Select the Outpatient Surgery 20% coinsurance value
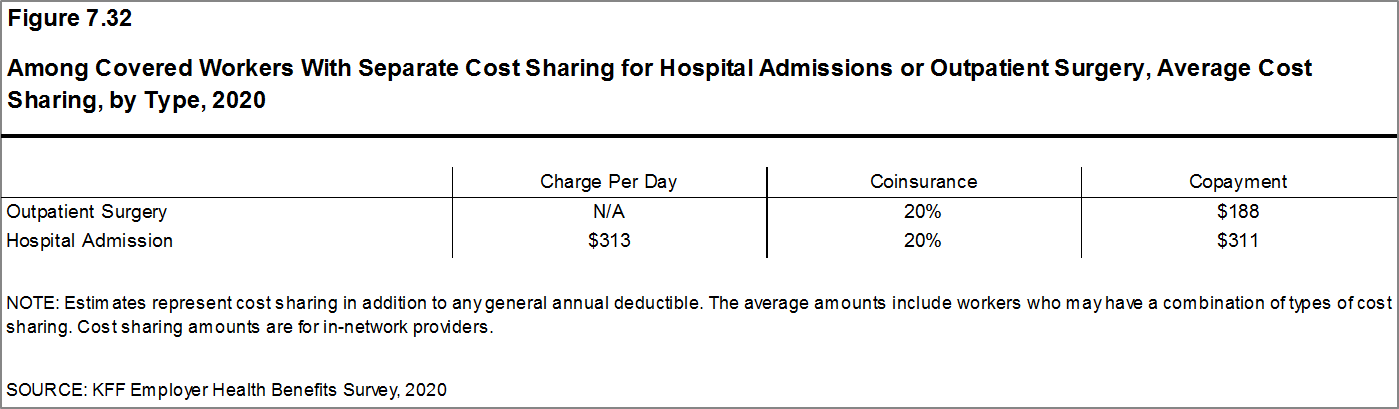The height and width of the screenshot is (409, 1399). pos(923,212)
